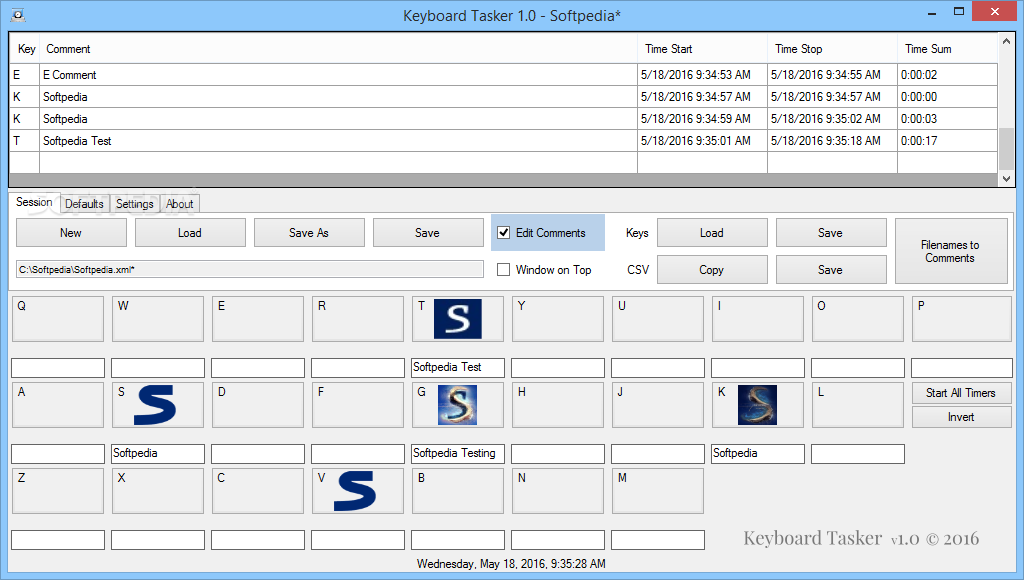The image size is (1024, 580).
Task: Click the Invert button
Action: click(961, 417)
